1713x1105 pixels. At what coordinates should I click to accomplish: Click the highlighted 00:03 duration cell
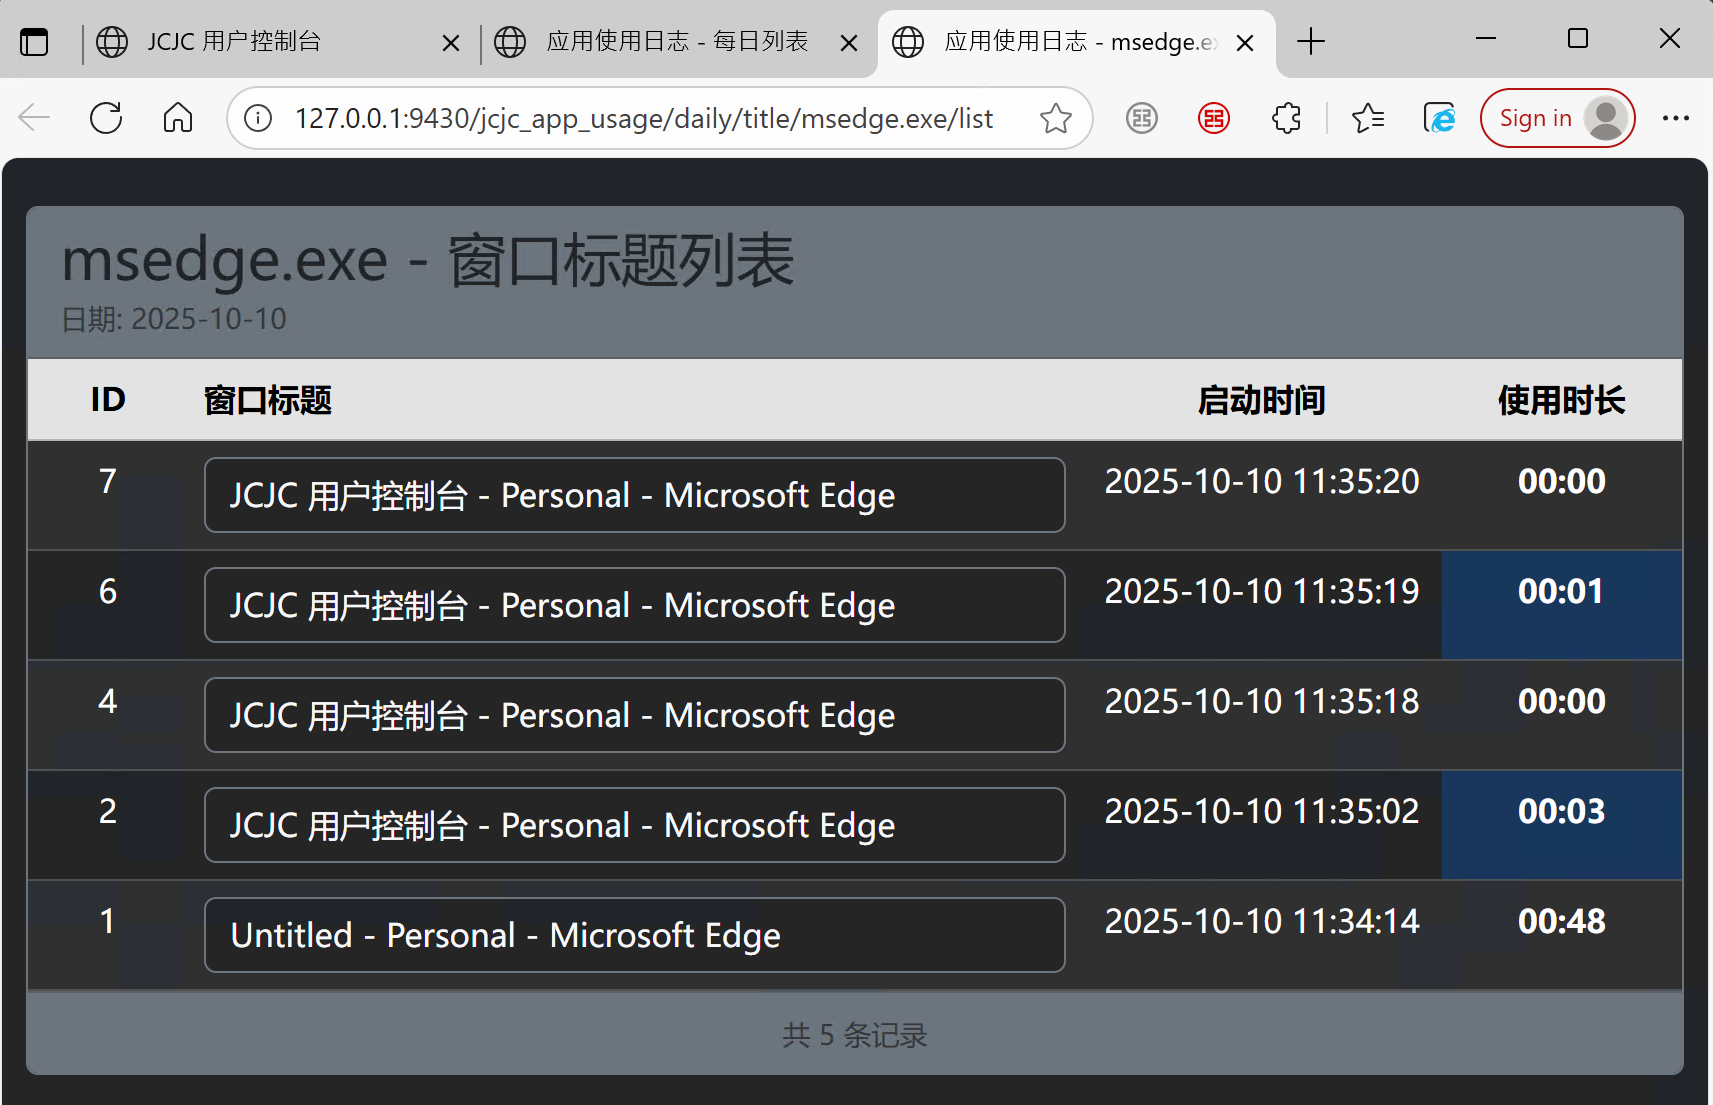point(1561,824)
